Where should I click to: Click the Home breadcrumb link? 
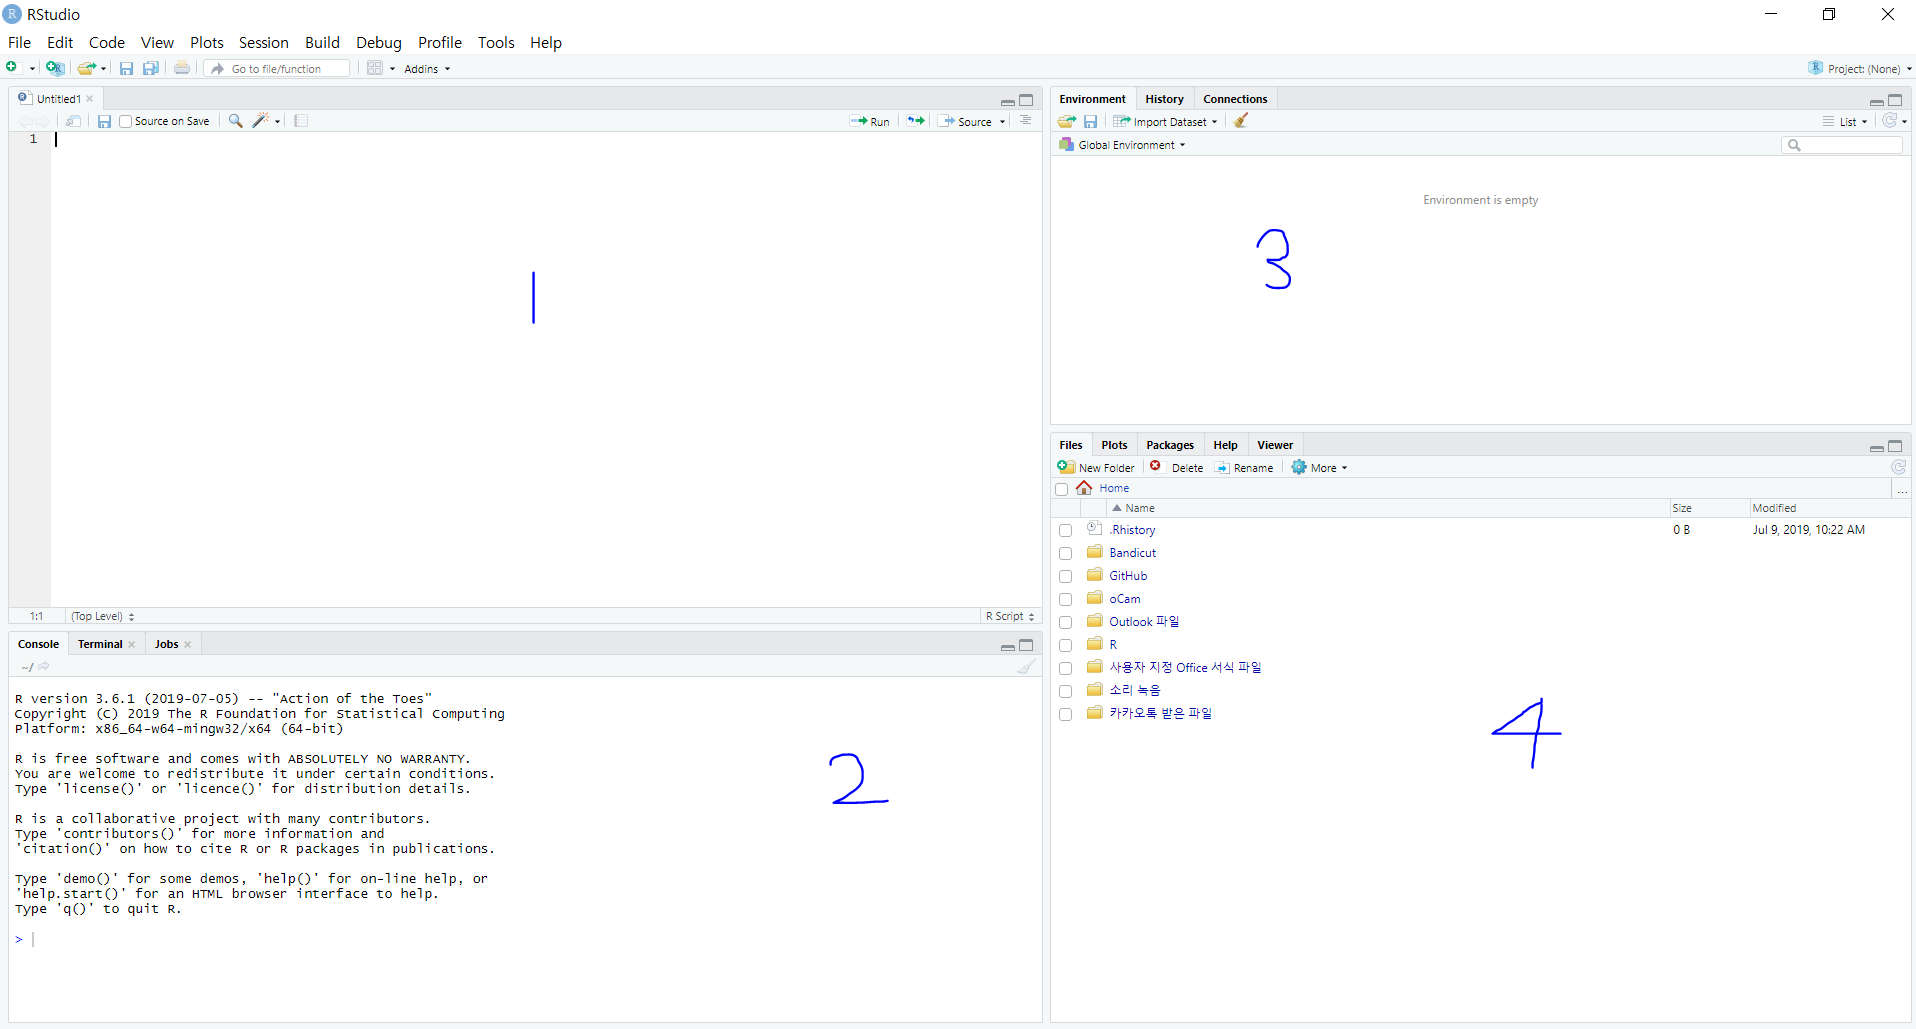click(x=1114, y=488)
